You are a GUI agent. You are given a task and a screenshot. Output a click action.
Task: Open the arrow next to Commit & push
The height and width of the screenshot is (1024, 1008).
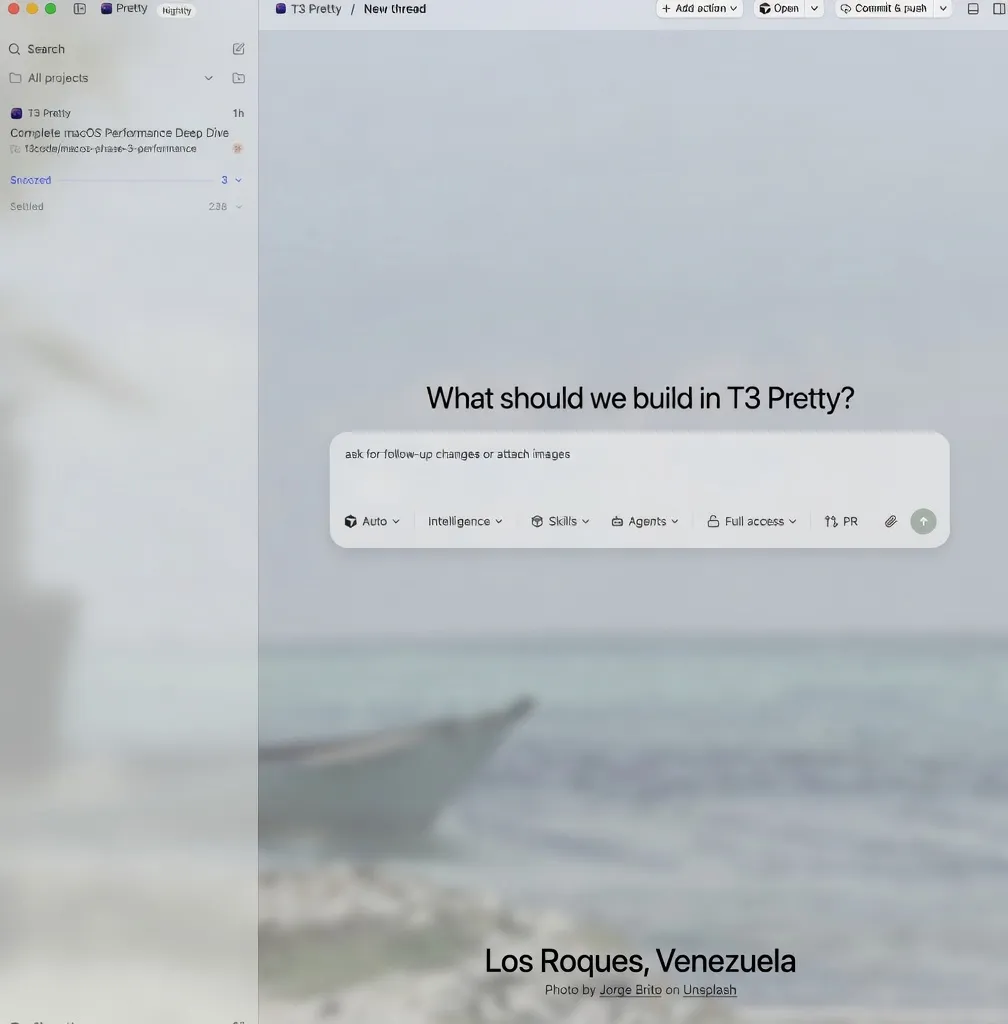tap(943, 8)
